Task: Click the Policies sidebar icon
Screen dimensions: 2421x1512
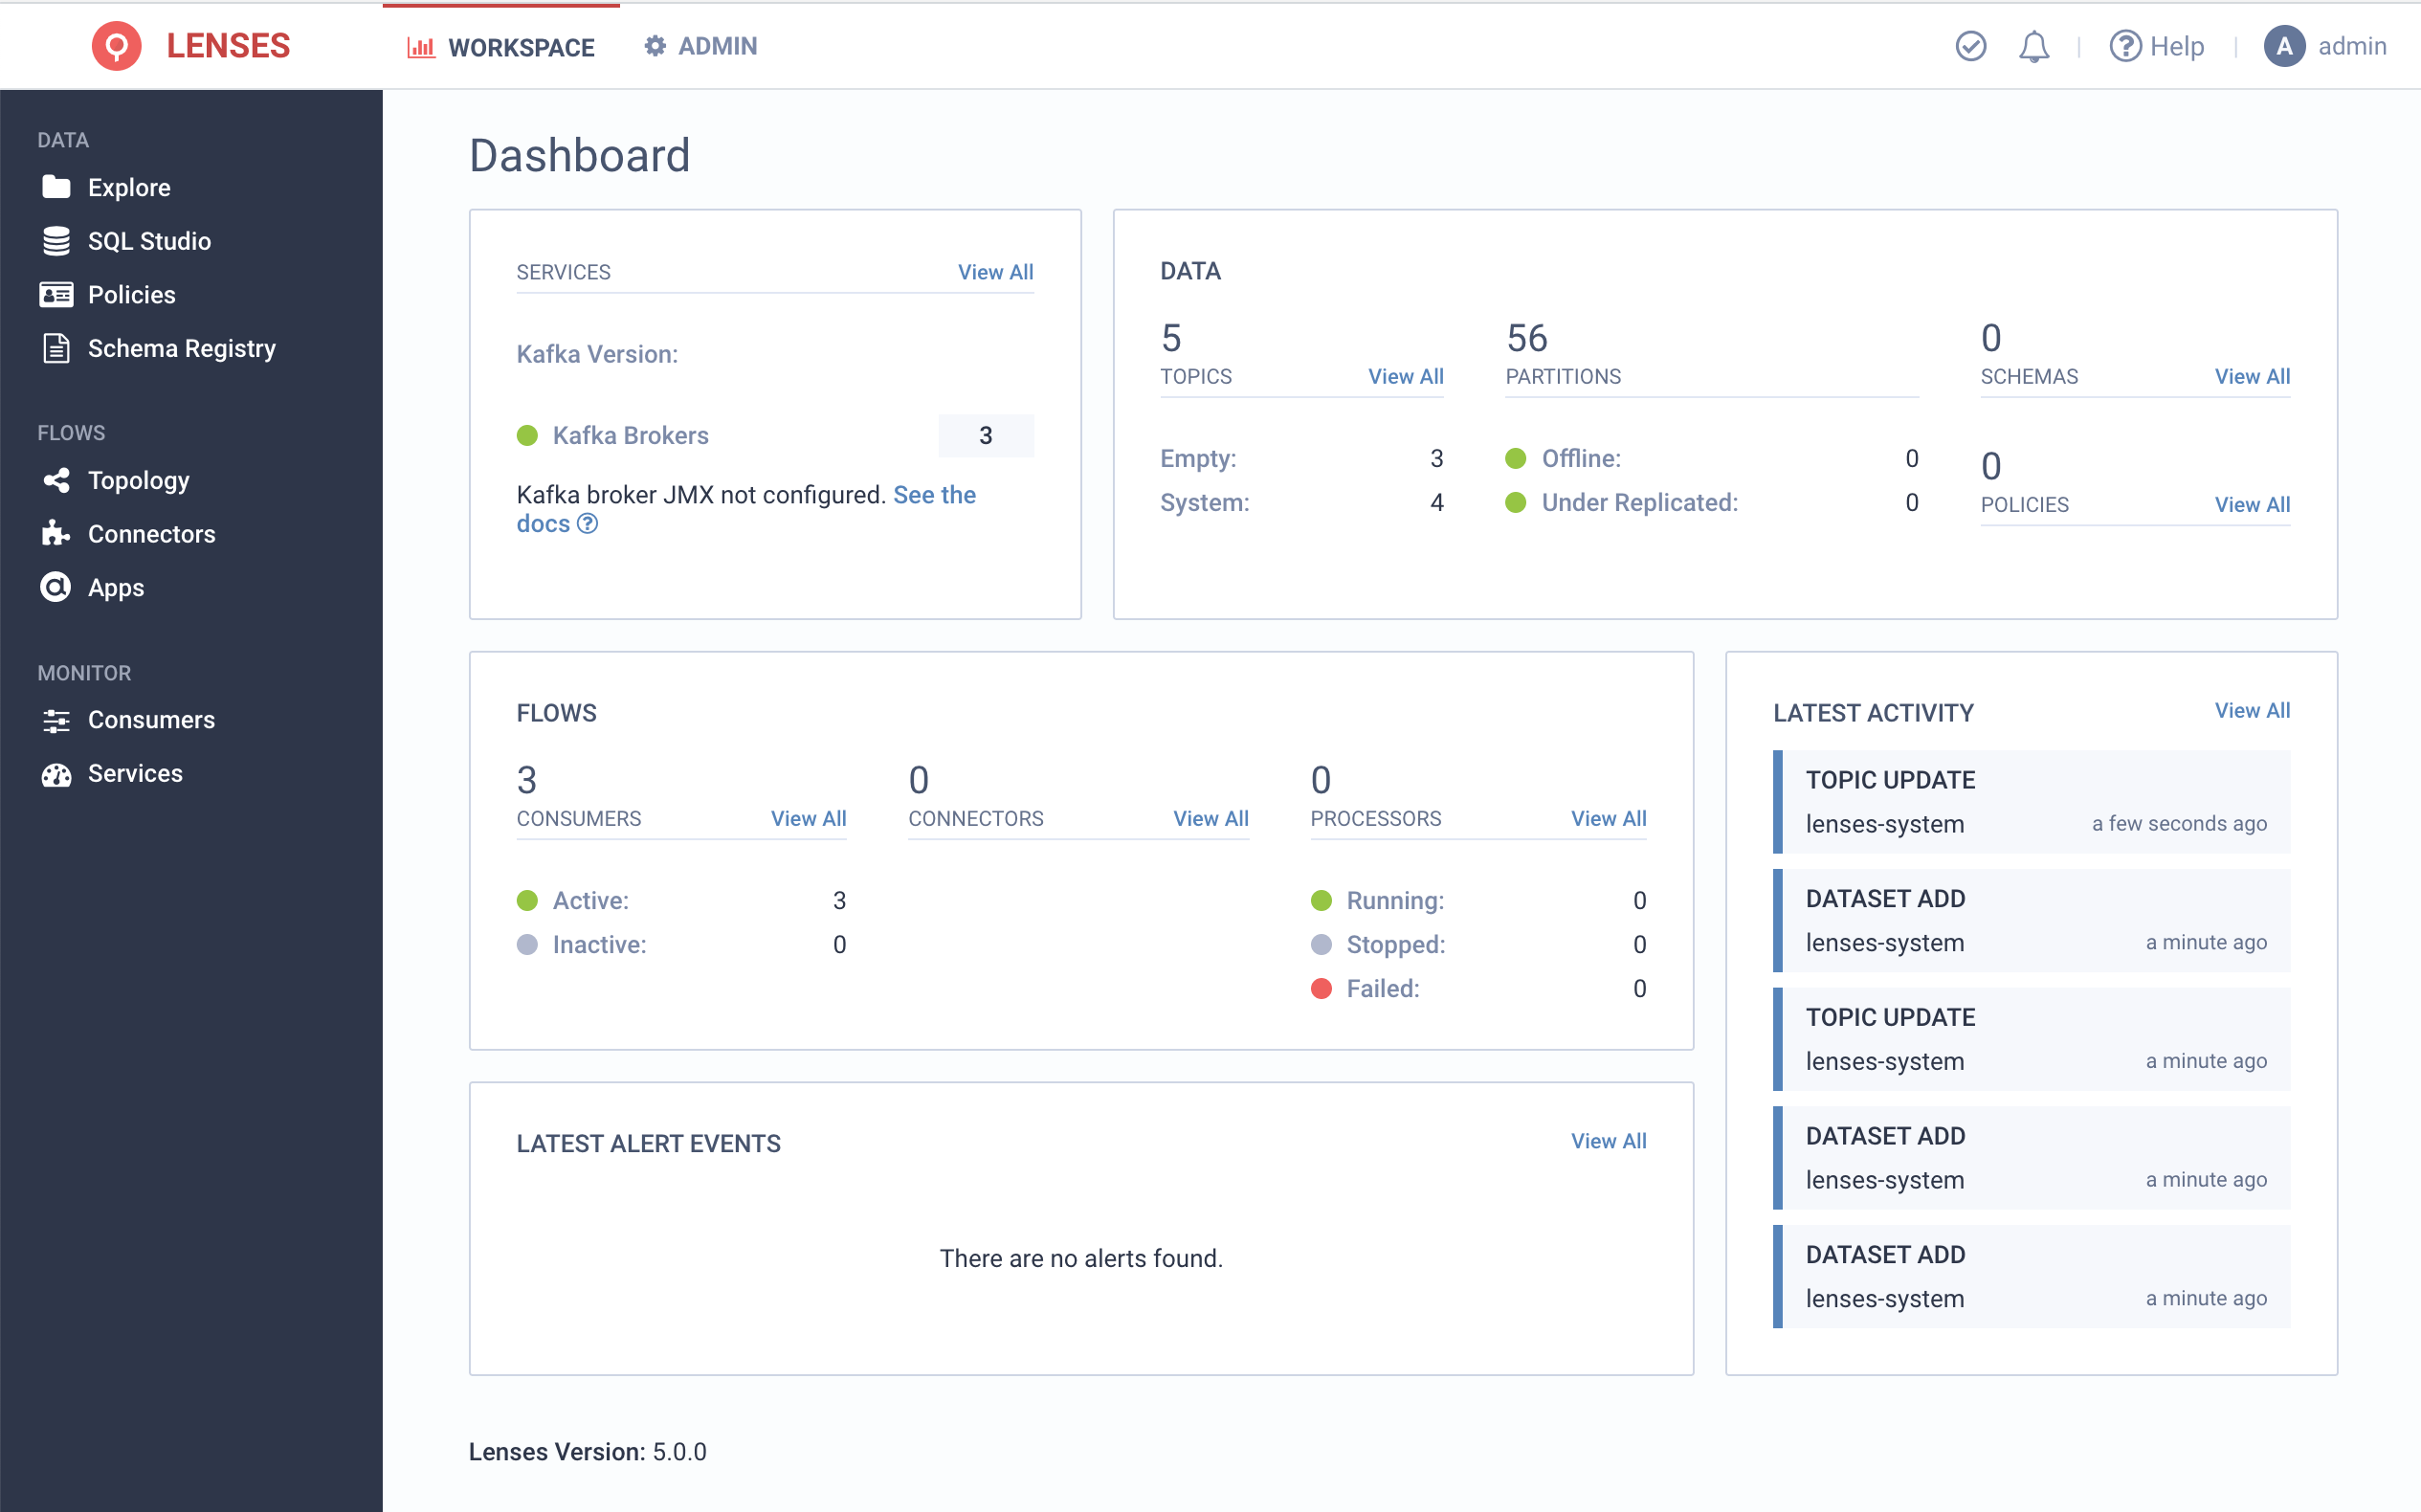Action: 56,293
